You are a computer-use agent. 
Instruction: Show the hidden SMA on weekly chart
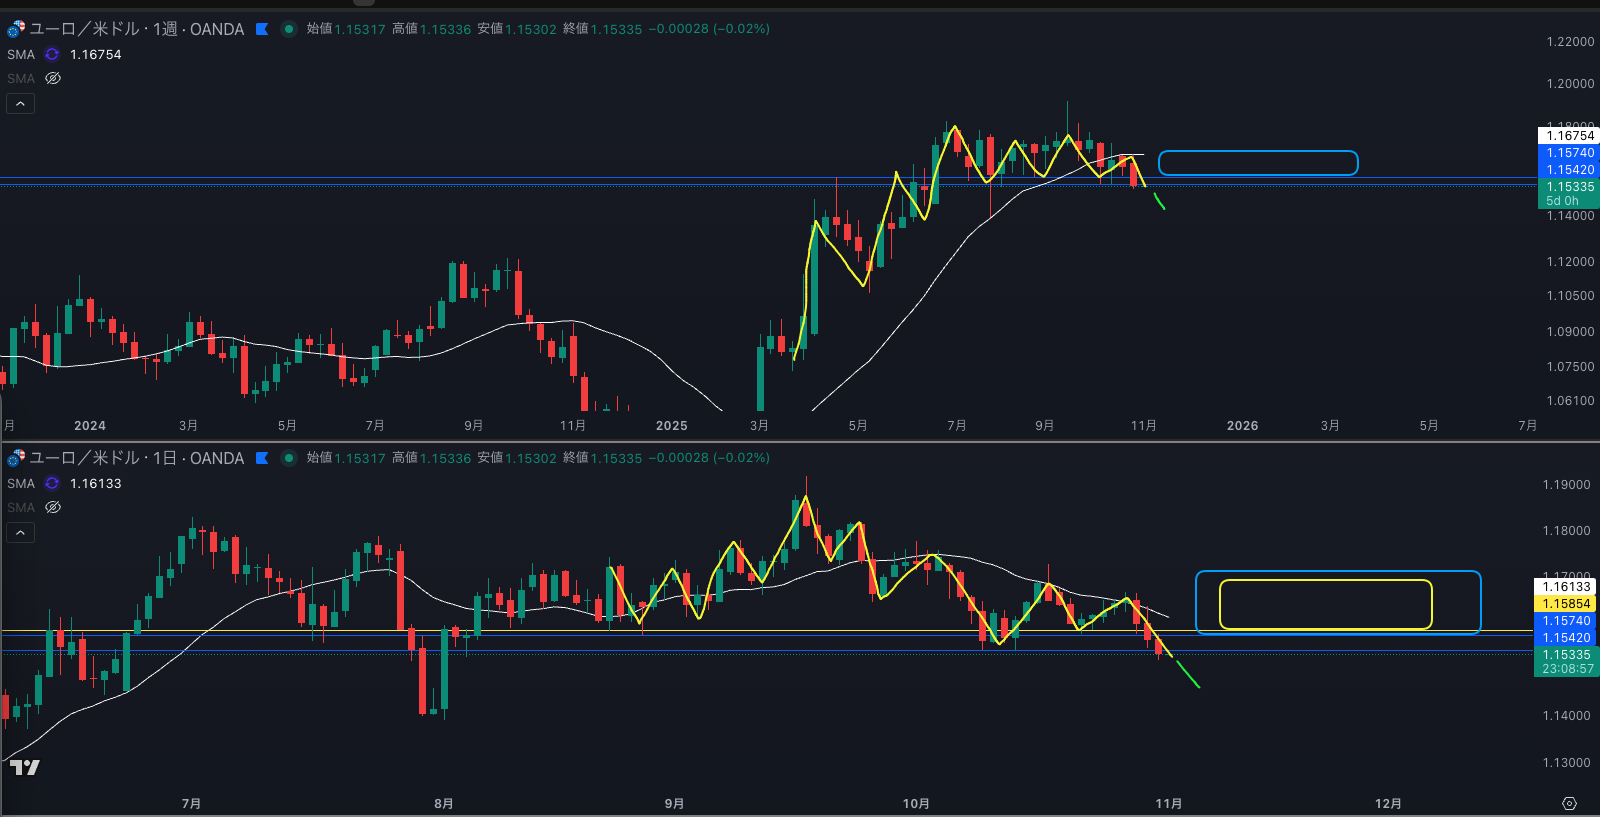pyautogui.click(x=53, y=79)
